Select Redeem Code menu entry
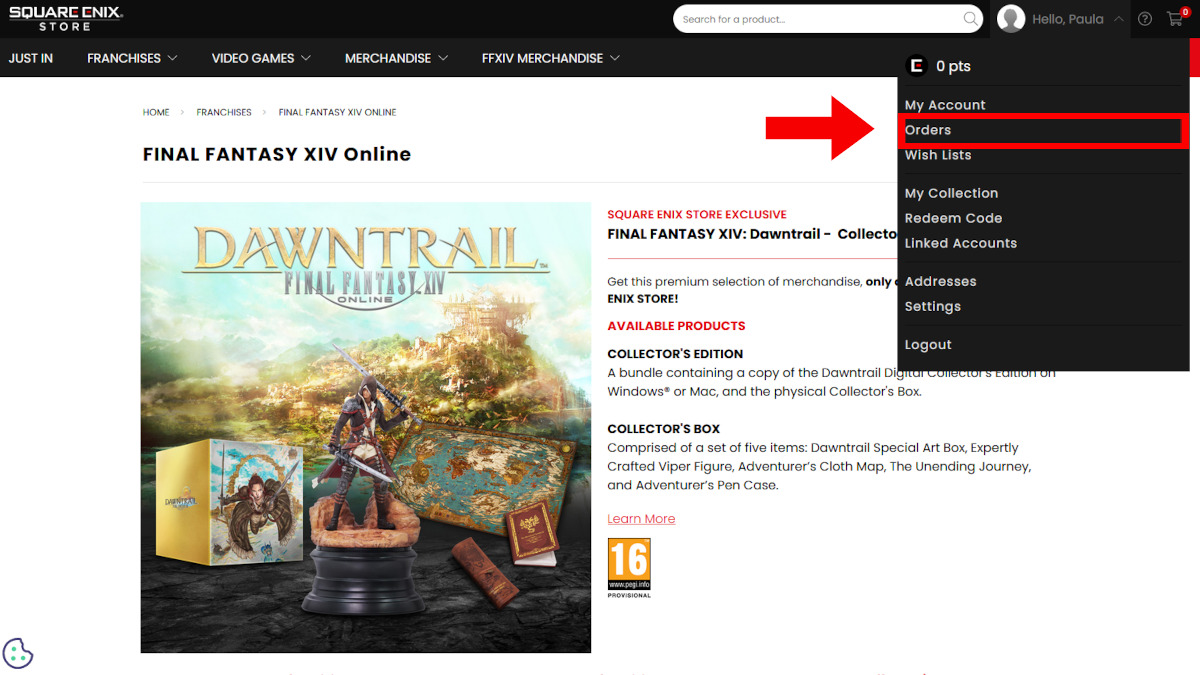The image size is (1200, 675). point(953,218)
